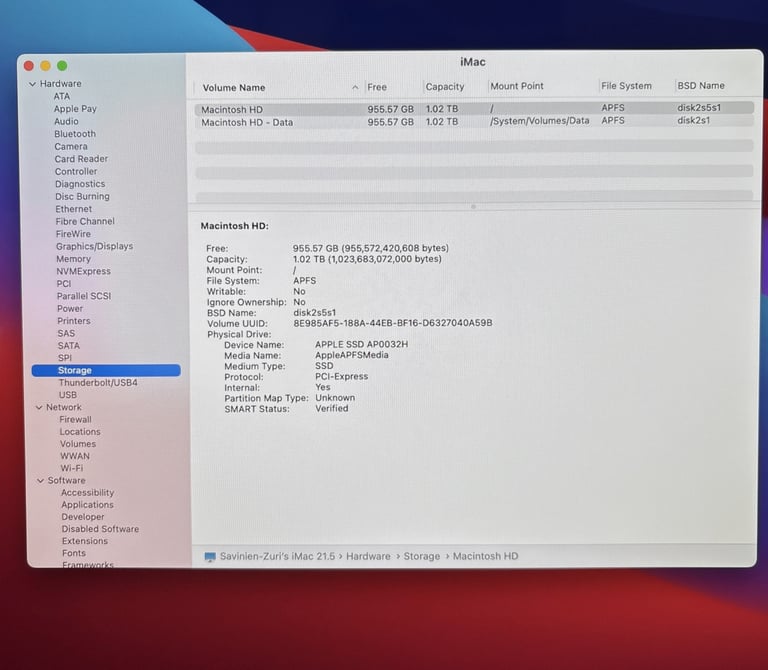Open Card Reader hardware info
Image resolution: width=768 pixels, height=670 pixels.
point(81,159)
